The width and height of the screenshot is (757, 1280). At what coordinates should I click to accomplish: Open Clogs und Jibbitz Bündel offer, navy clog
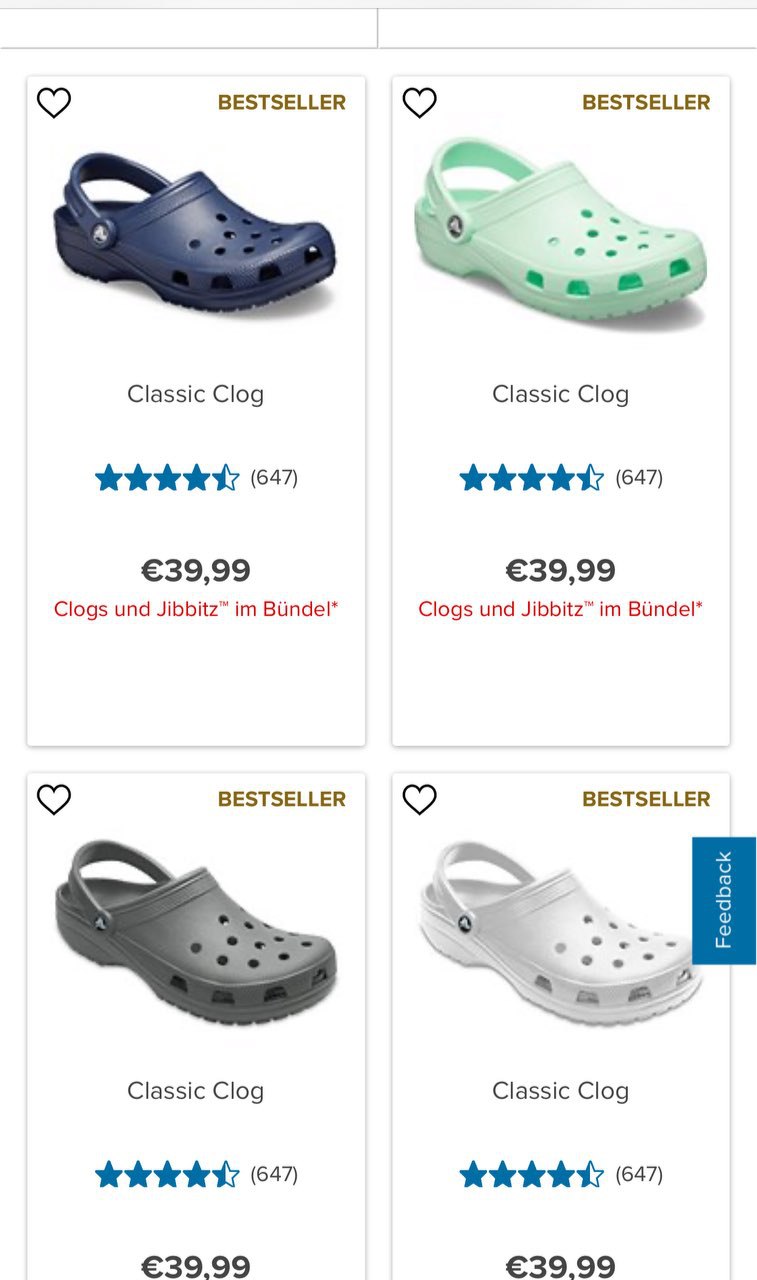click(x=196, y=609)
